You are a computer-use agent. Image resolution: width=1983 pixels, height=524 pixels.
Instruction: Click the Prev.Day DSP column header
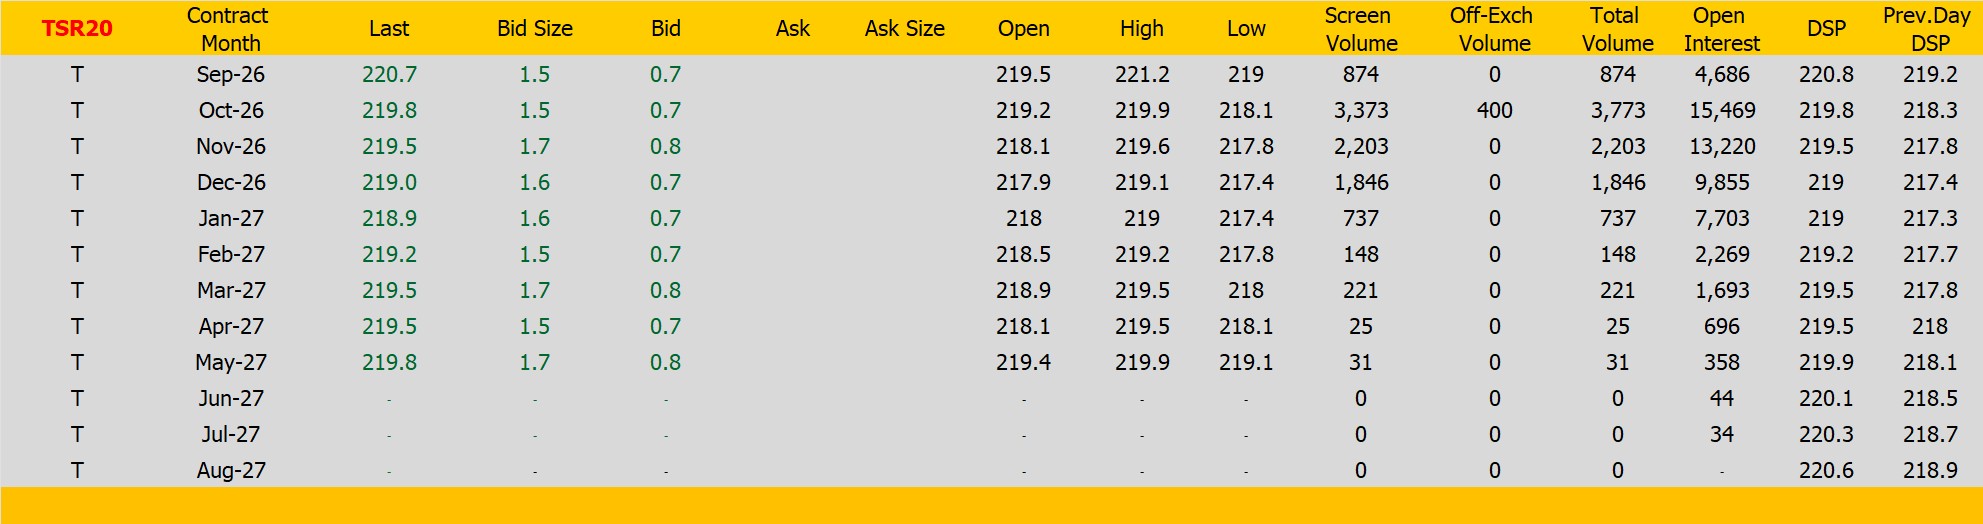(1927, 29)
